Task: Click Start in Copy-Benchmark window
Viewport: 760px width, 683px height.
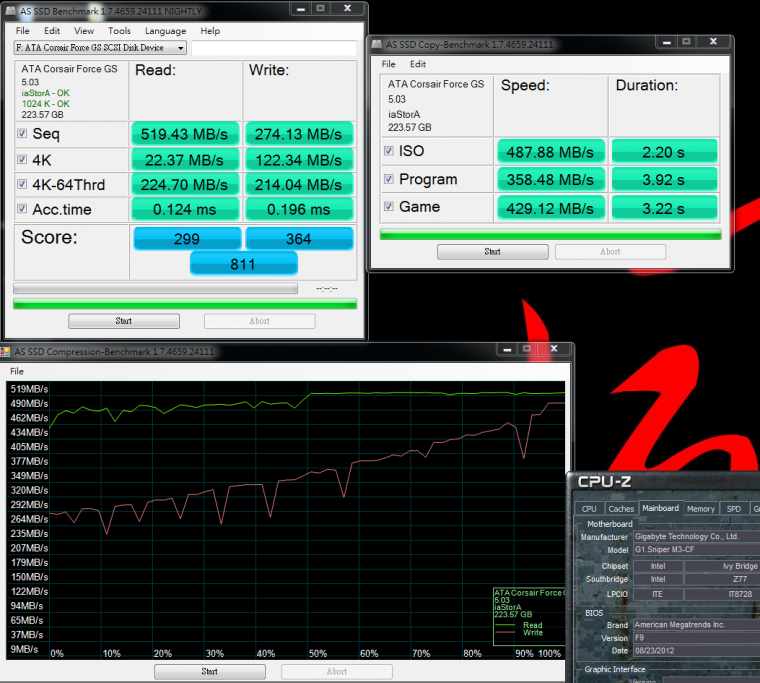Action: tap(492, 252)
